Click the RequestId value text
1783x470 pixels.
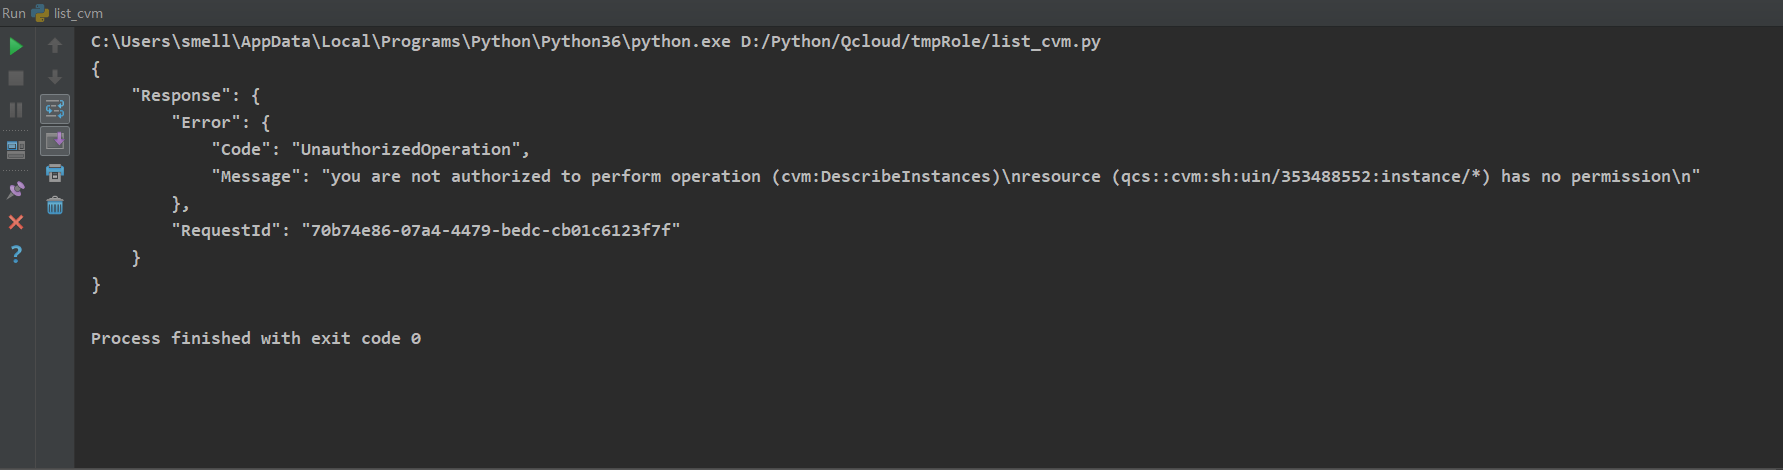[491, 231]
